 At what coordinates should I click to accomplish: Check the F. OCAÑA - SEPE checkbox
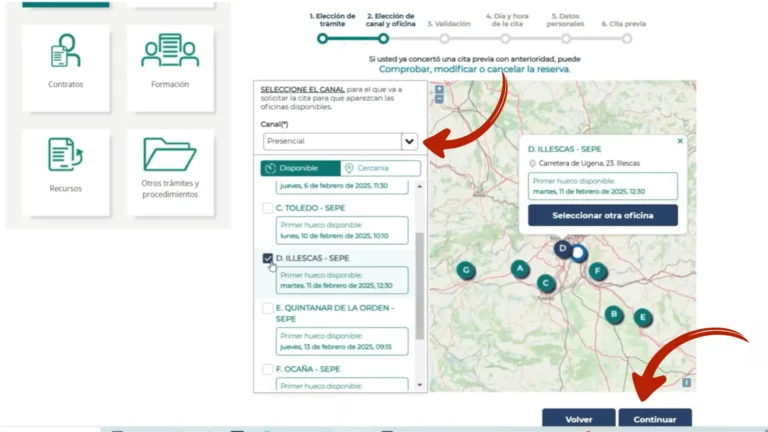(267, 369)
